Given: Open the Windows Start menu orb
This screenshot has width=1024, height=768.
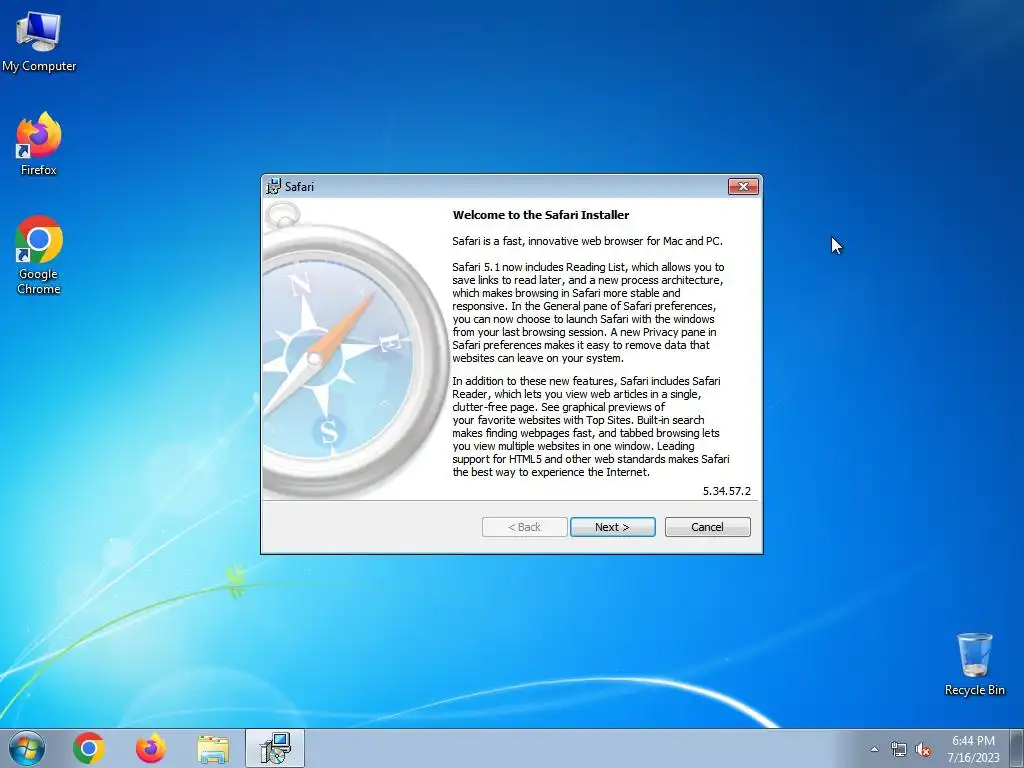Looking at the screenshot, I should point(27,748).
